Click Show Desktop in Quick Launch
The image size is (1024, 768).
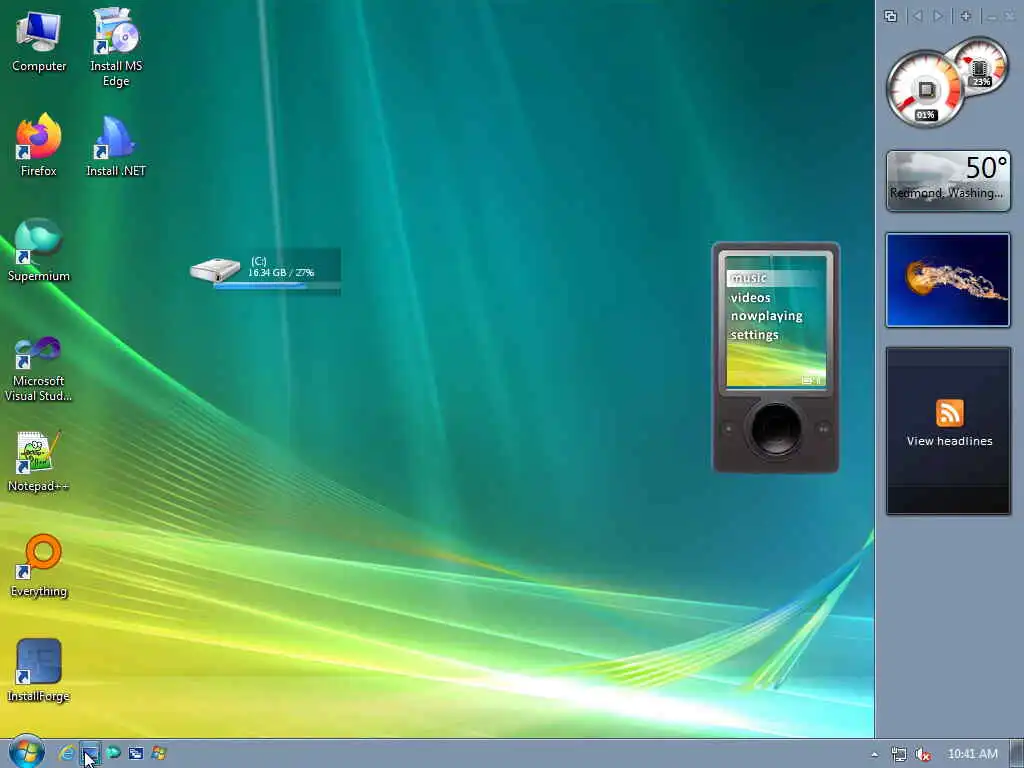click(x=89, y=753)
